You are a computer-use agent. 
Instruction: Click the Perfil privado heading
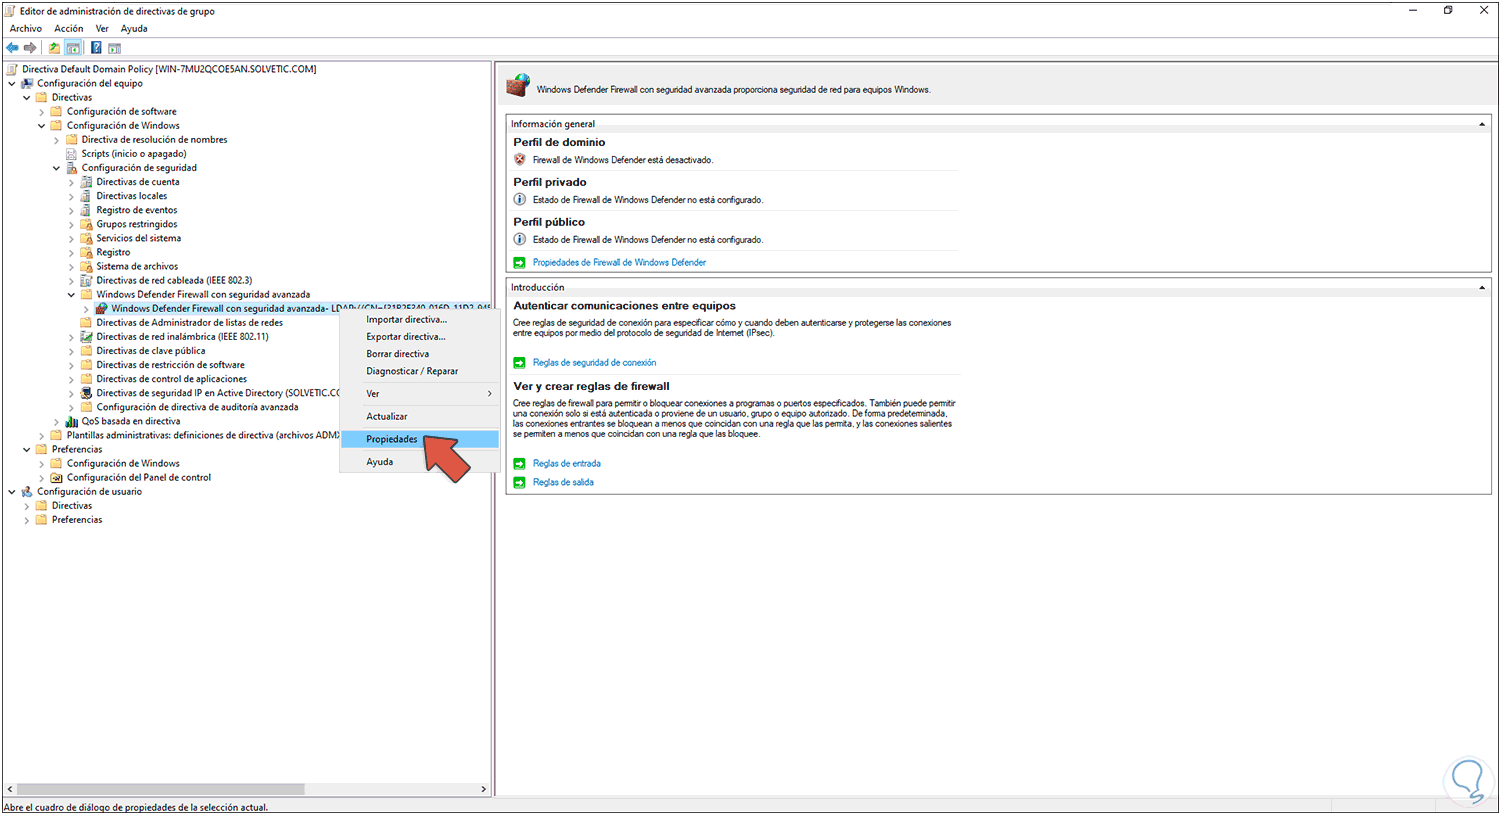[550, 182]
